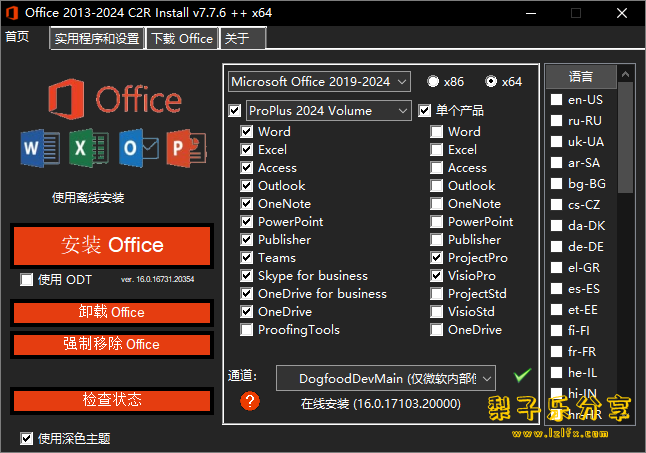Enable the 使用 ODT checkbox
This screenshot has width=646, height=453.
(27, 280)
